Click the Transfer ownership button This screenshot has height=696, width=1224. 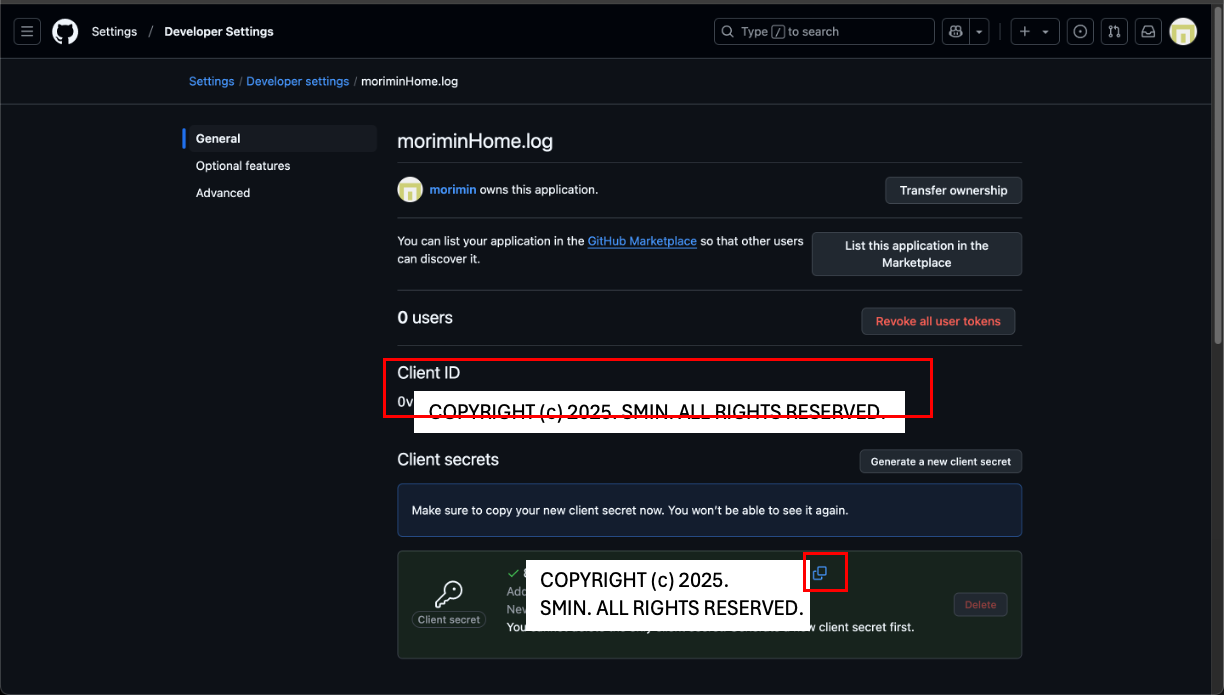953,190
